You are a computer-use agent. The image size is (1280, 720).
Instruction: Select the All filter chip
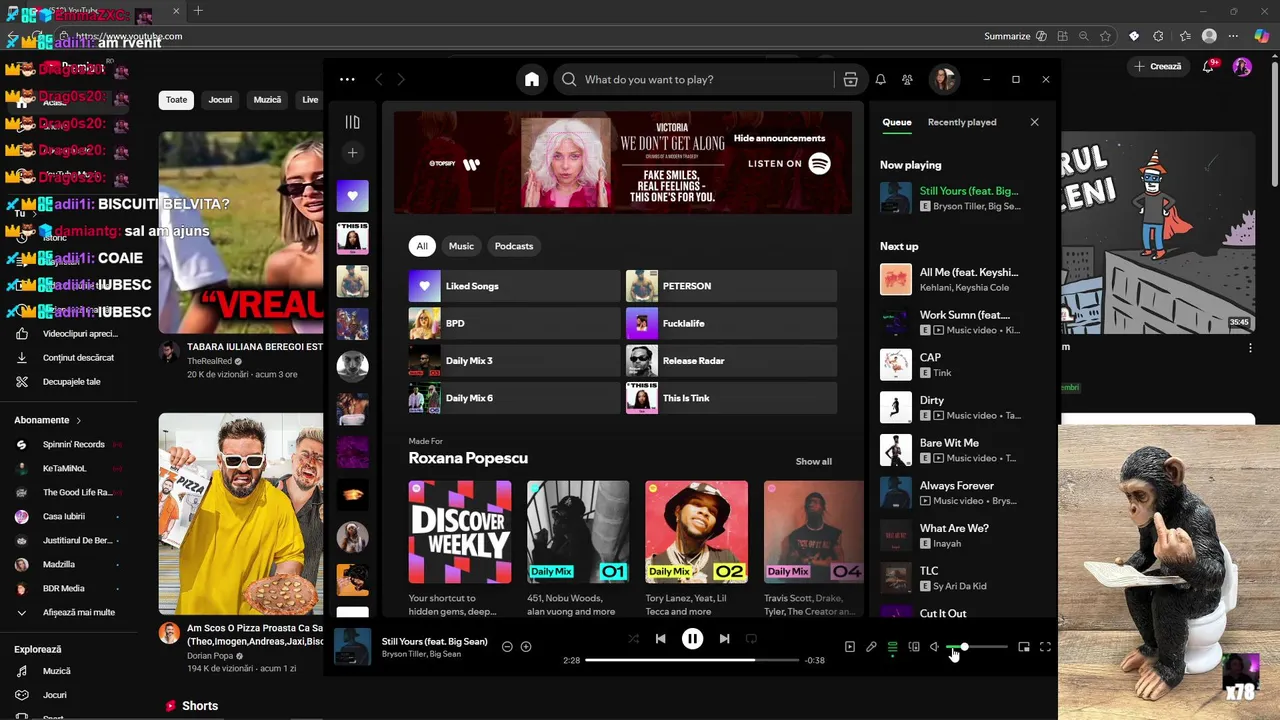[422, 246]
